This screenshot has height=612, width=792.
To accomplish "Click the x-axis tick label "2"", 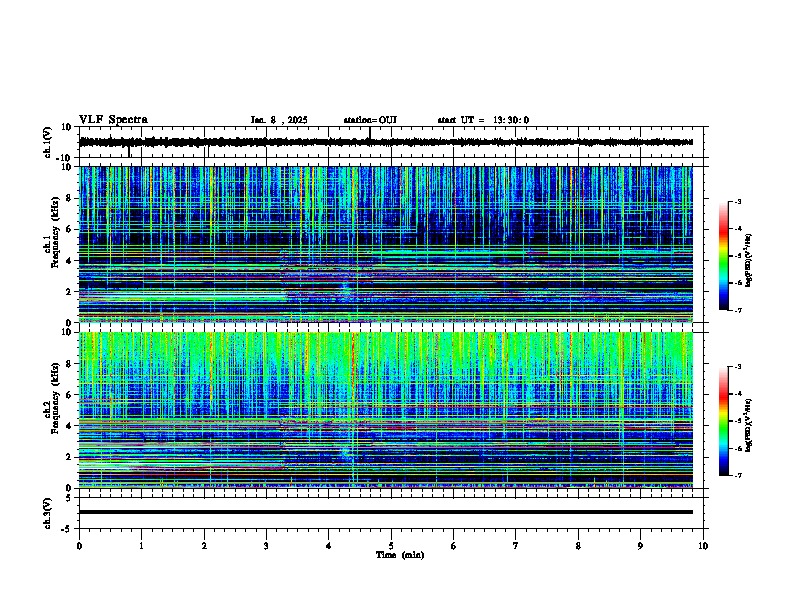I will (x=204, y=546).
